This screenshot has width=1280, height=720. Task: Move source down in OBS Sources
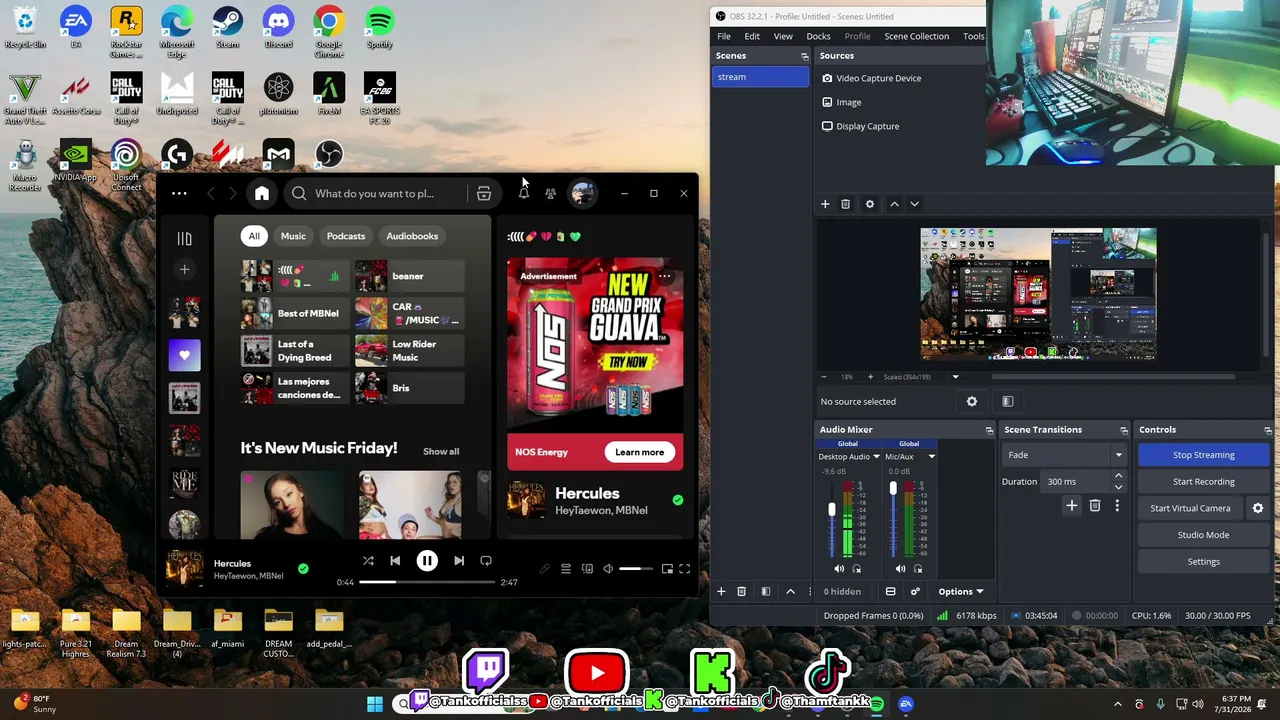(914, 204)
